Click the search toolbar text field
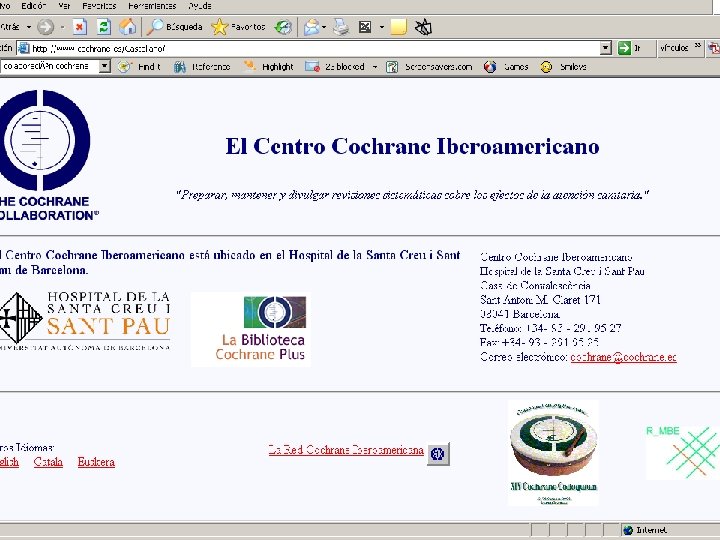 pos(50,67)
